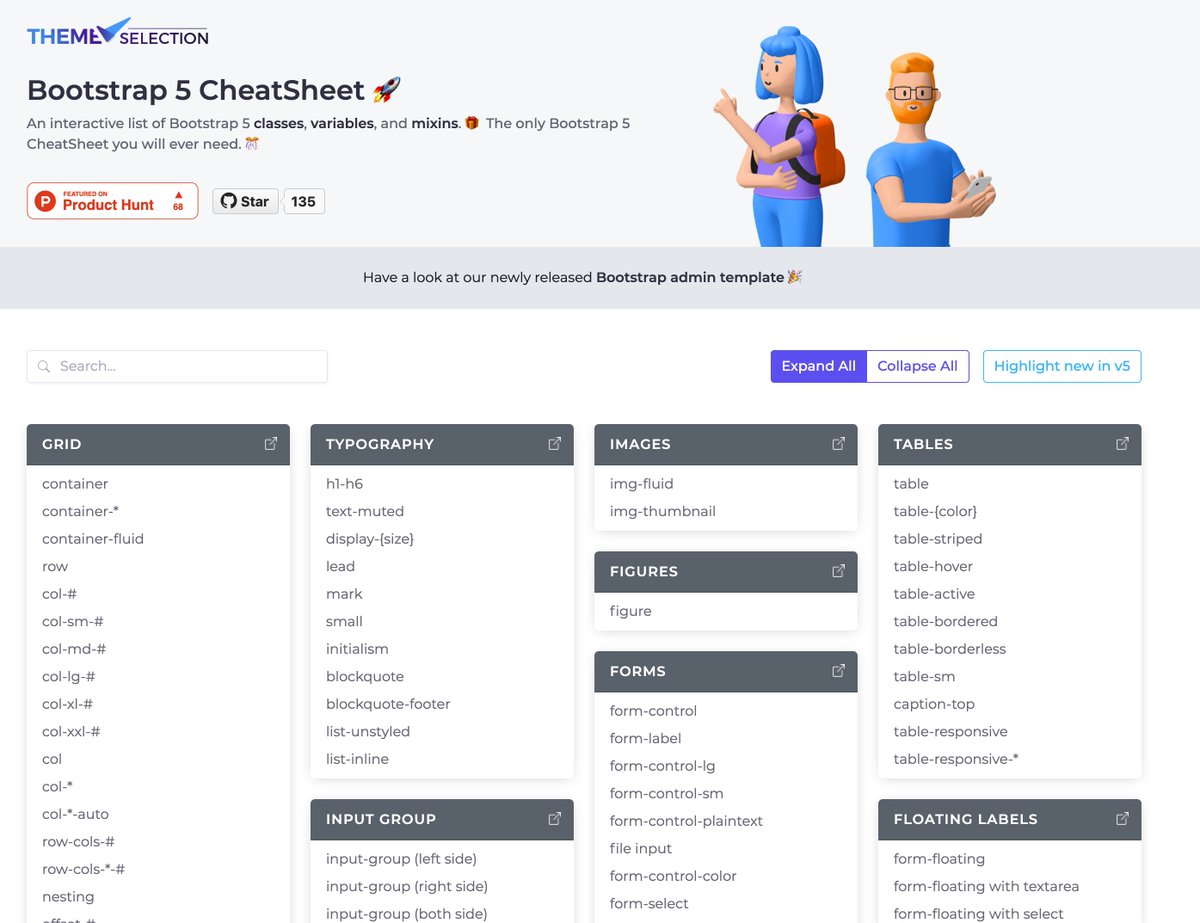Select the col-xxl-# entry
This screenshot has width=1200, height=923.
coord(71,732)
